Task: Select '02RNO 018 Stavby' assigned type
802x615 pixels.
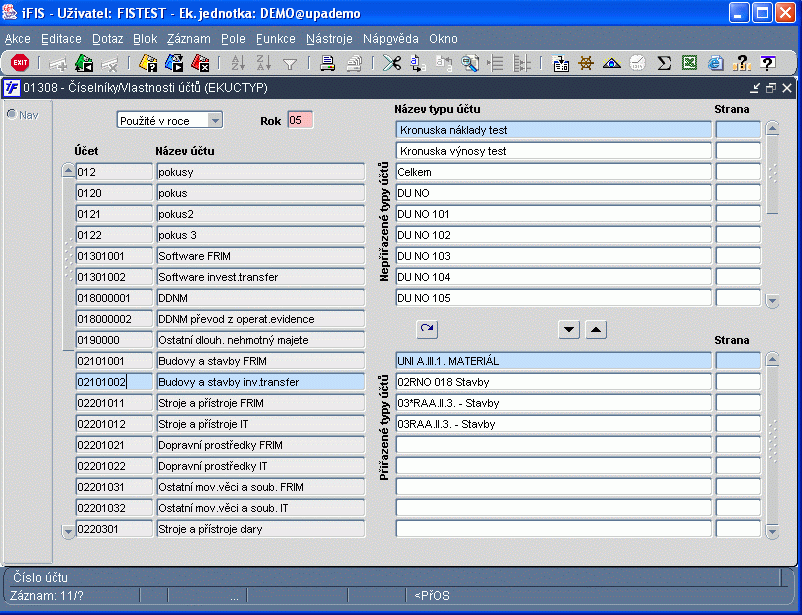Action: pos(553,382)
